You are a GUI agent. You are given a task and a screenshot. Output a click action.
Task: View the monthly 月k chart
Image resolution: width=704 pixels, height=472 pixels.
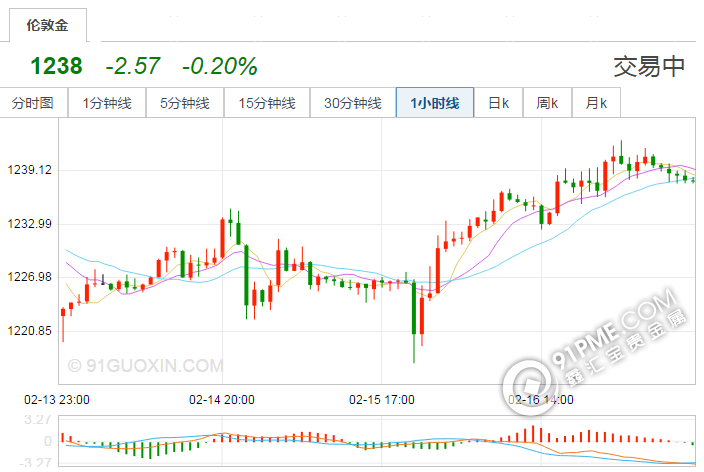tap(596, 103)
